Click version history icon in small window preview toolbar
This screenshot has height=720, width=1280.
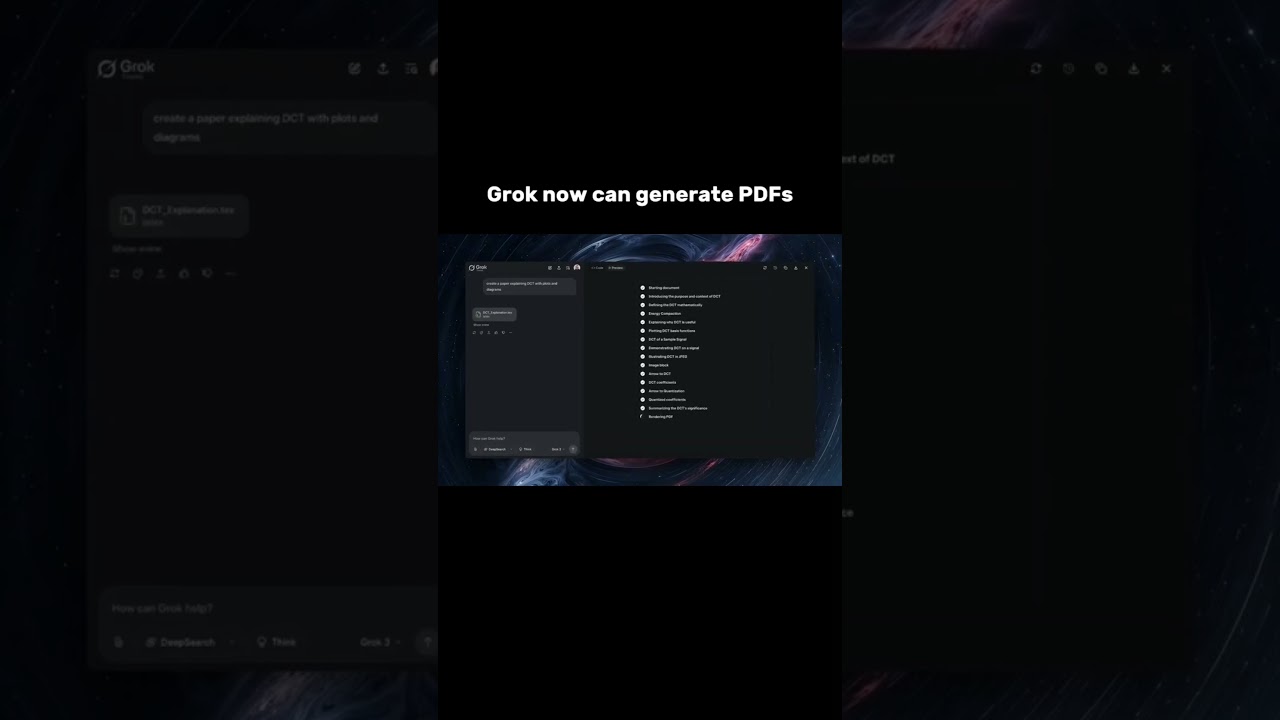coord(775,268)
